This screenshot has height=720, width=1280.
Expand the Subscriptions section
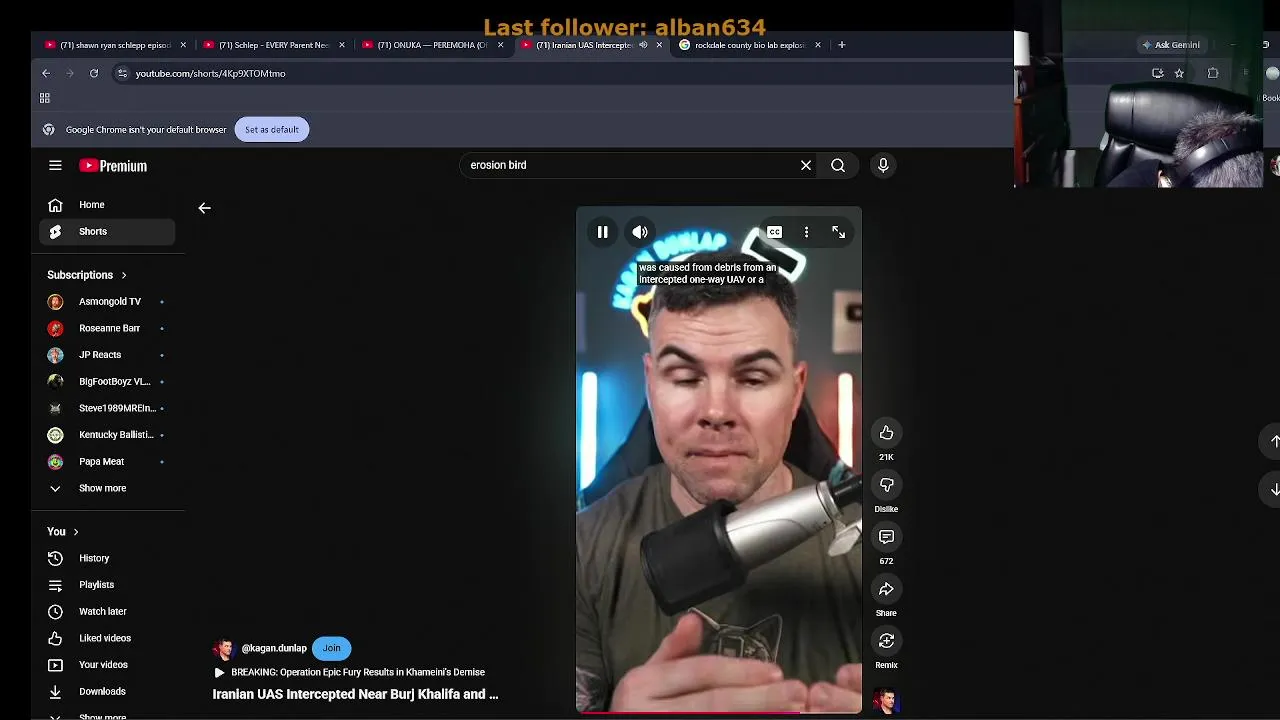tap(87, 275)
